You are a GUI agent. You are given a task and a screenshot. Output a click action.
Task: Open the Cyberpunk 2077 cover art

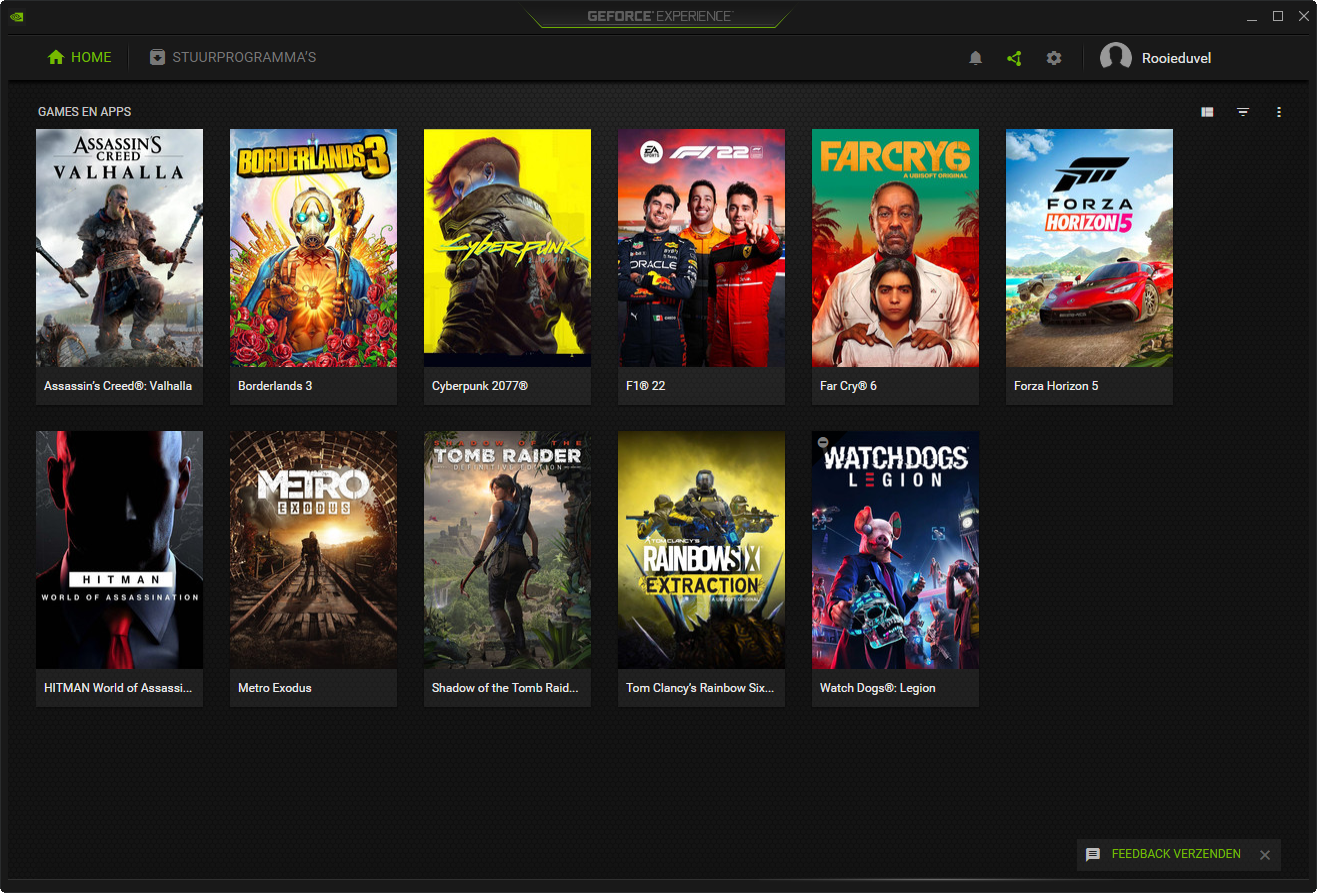(x=507, y=248)
